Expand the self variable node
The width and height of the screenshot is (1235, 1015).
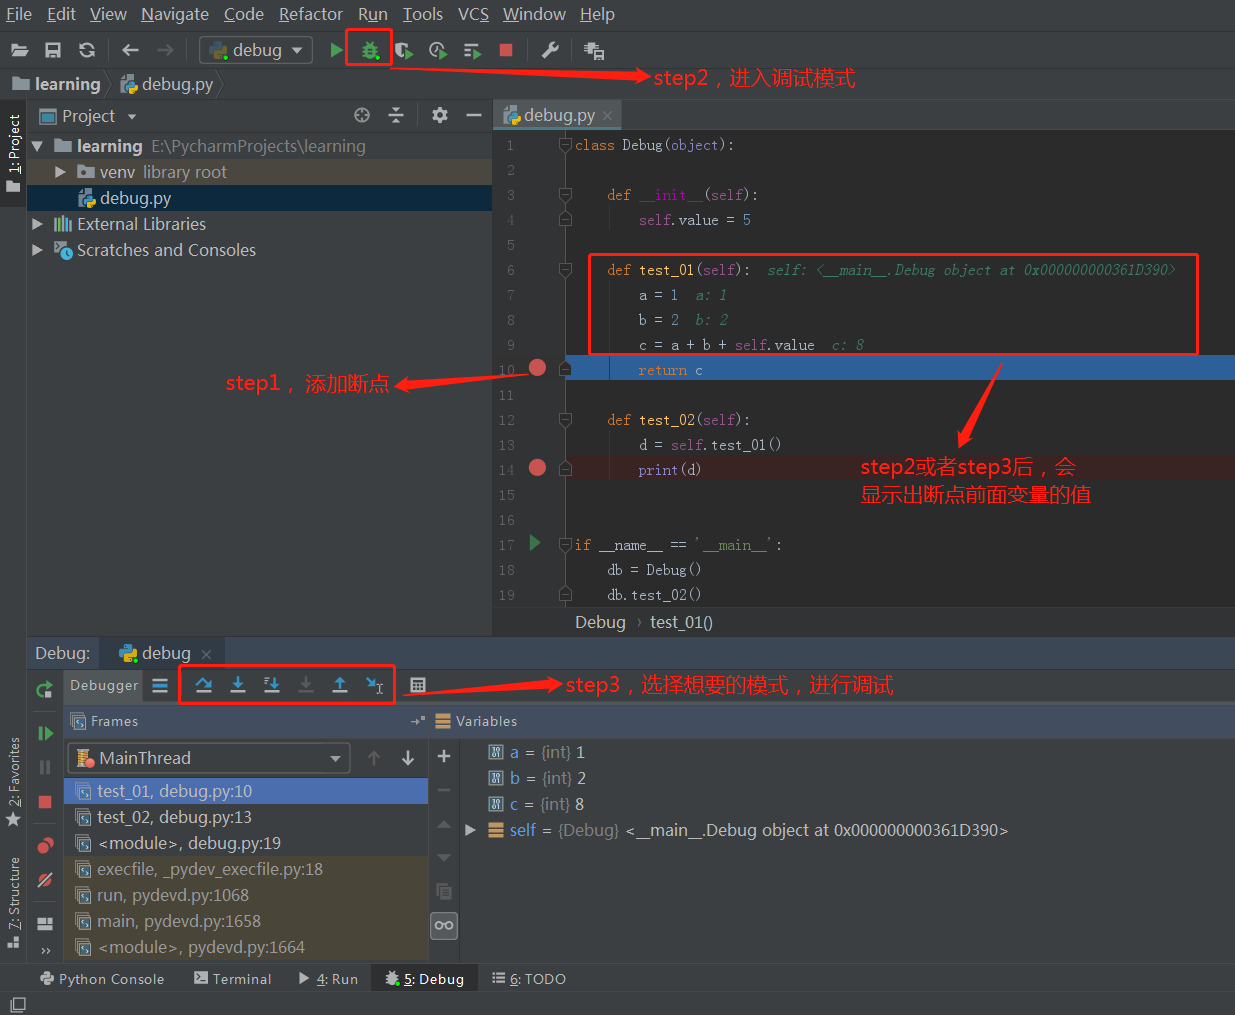click(x=471, y=830)
